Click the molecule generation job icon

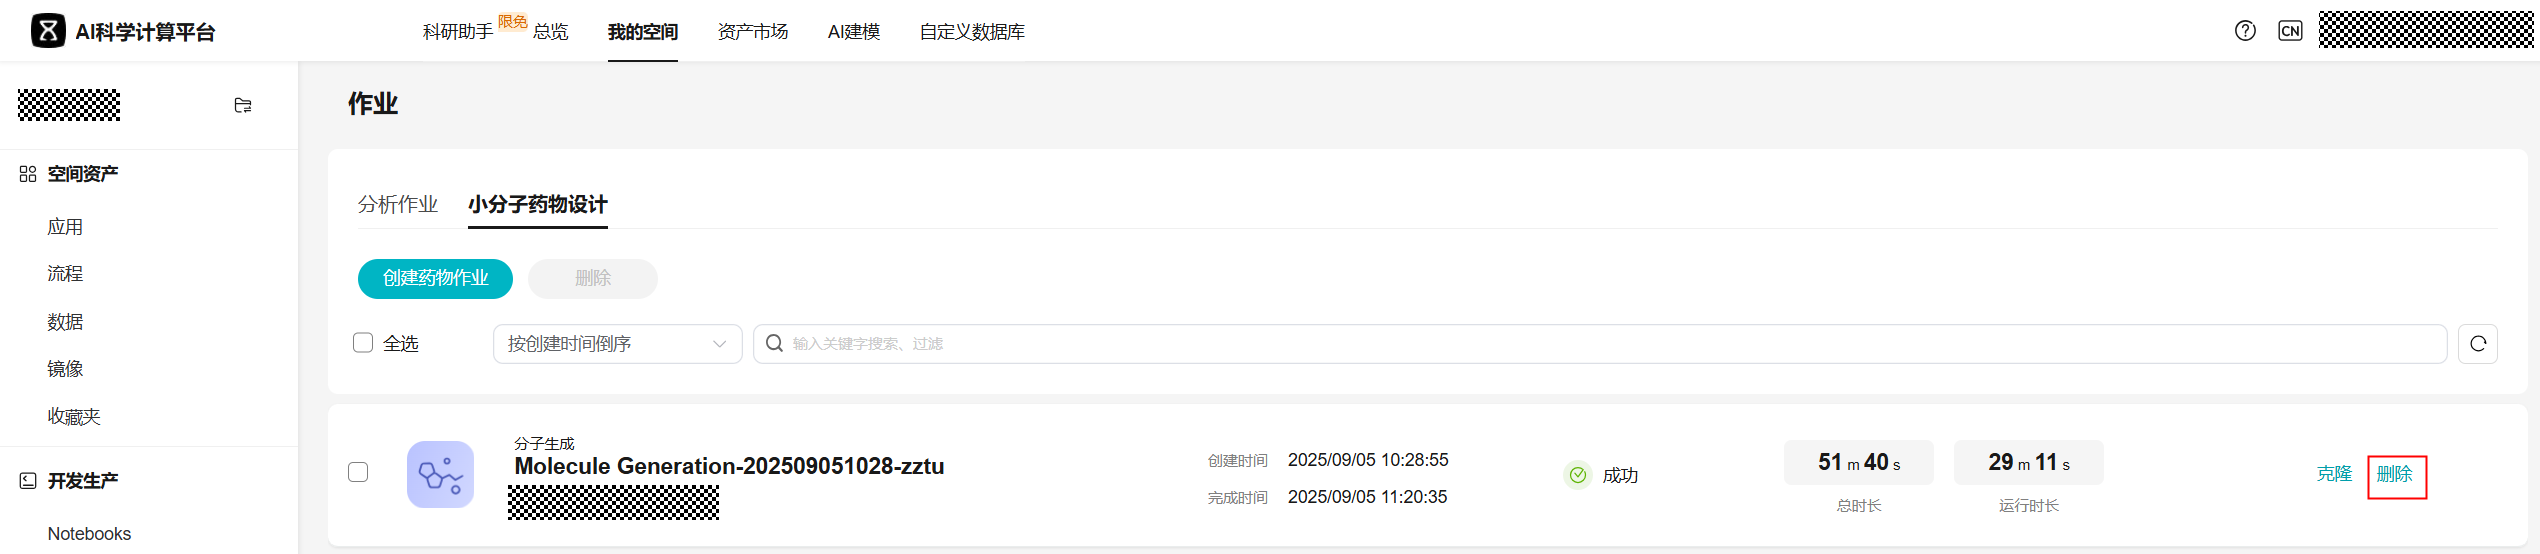pyautogui.click(x=440, y=474)
